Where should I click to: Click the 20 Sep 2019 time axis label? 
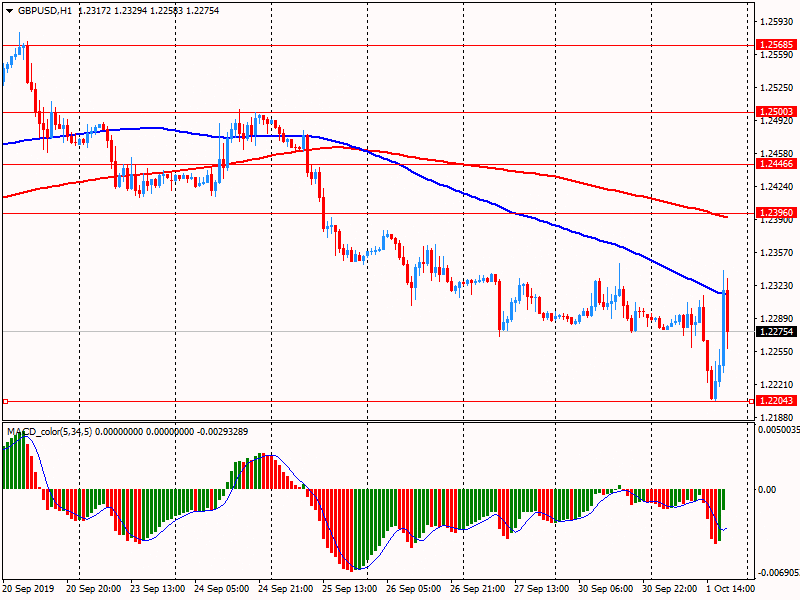pos(28,589)
